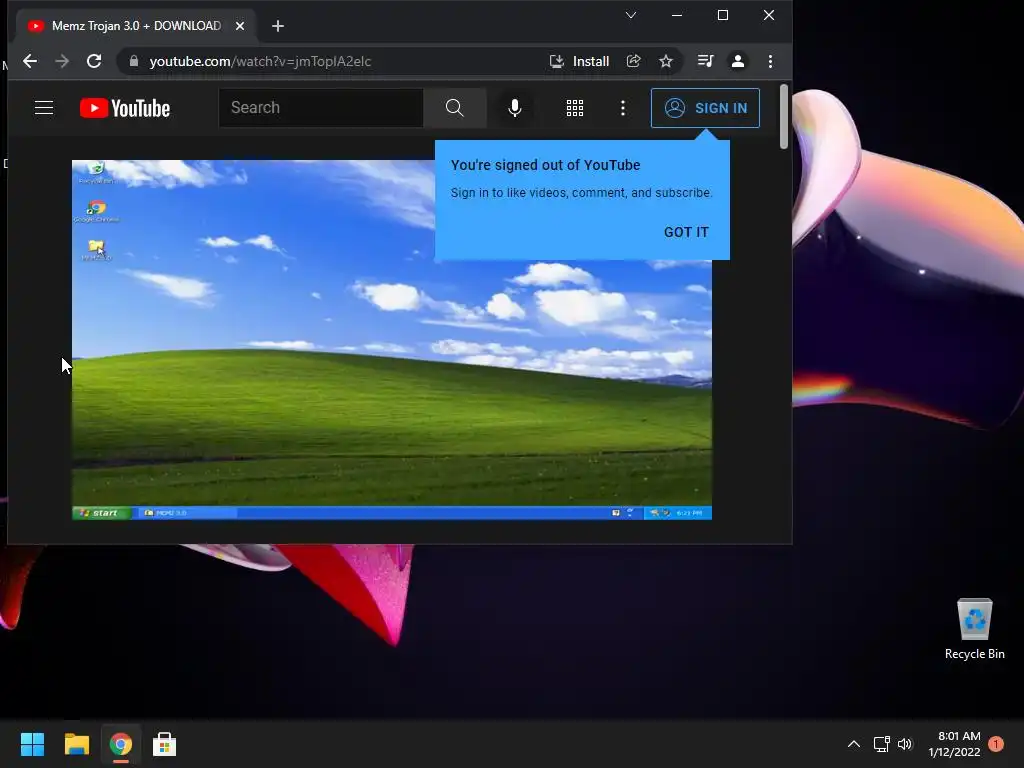Click the youtube.com address bar URL
Screen dimensions: 1024x768
[260, 61]
